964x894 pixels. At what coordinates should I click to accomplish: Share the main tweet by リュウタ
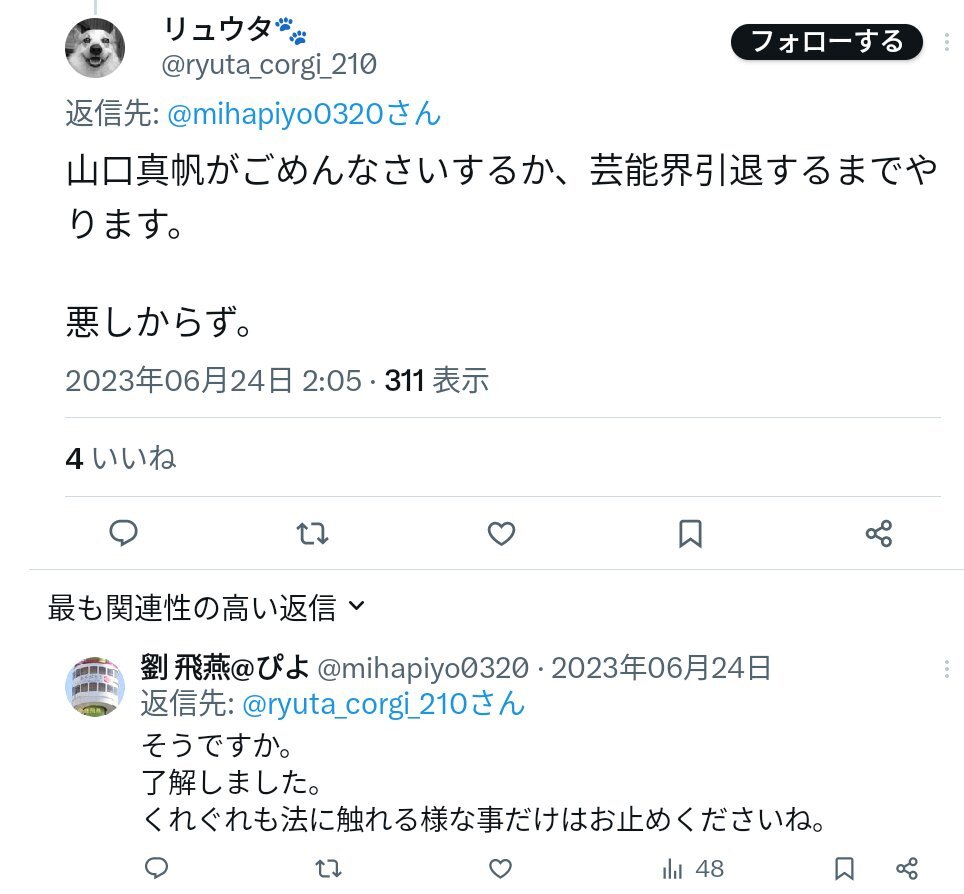(x=879, y=533)
